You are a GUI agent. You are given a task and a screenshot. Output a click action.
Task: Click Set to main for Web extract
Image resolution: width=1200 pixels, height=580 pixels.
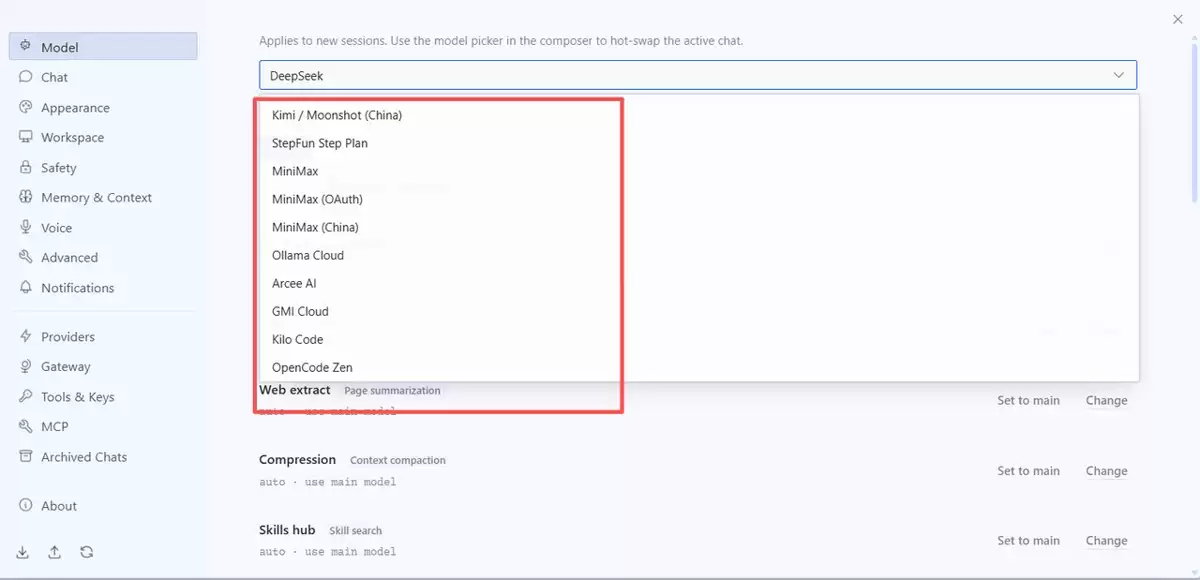coord(1028,400)
